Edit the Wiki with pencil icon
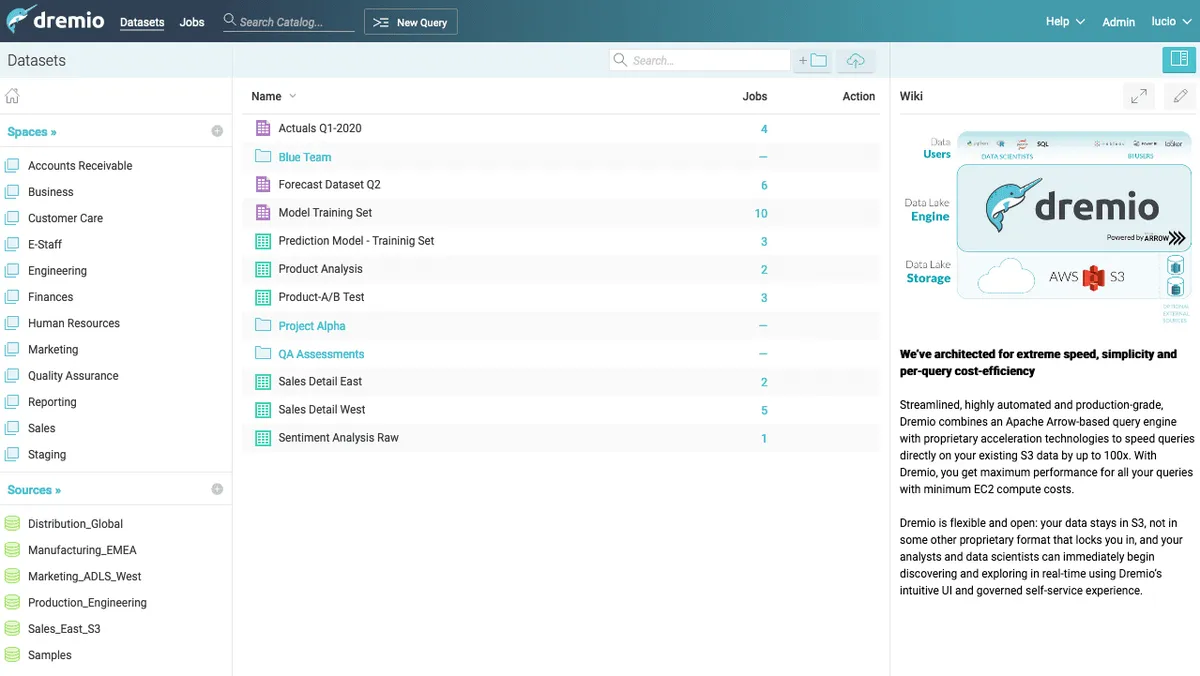The image size is (1200, 676). pos(1180,97)
